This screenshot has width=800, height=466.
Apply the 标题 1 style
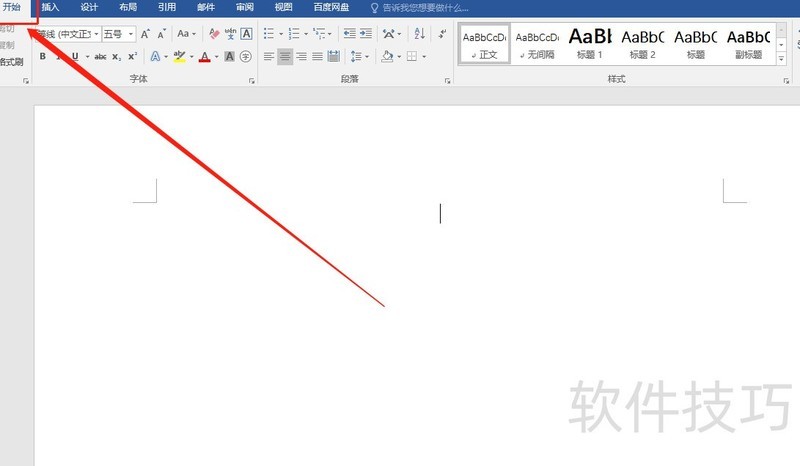click(590, 44)
